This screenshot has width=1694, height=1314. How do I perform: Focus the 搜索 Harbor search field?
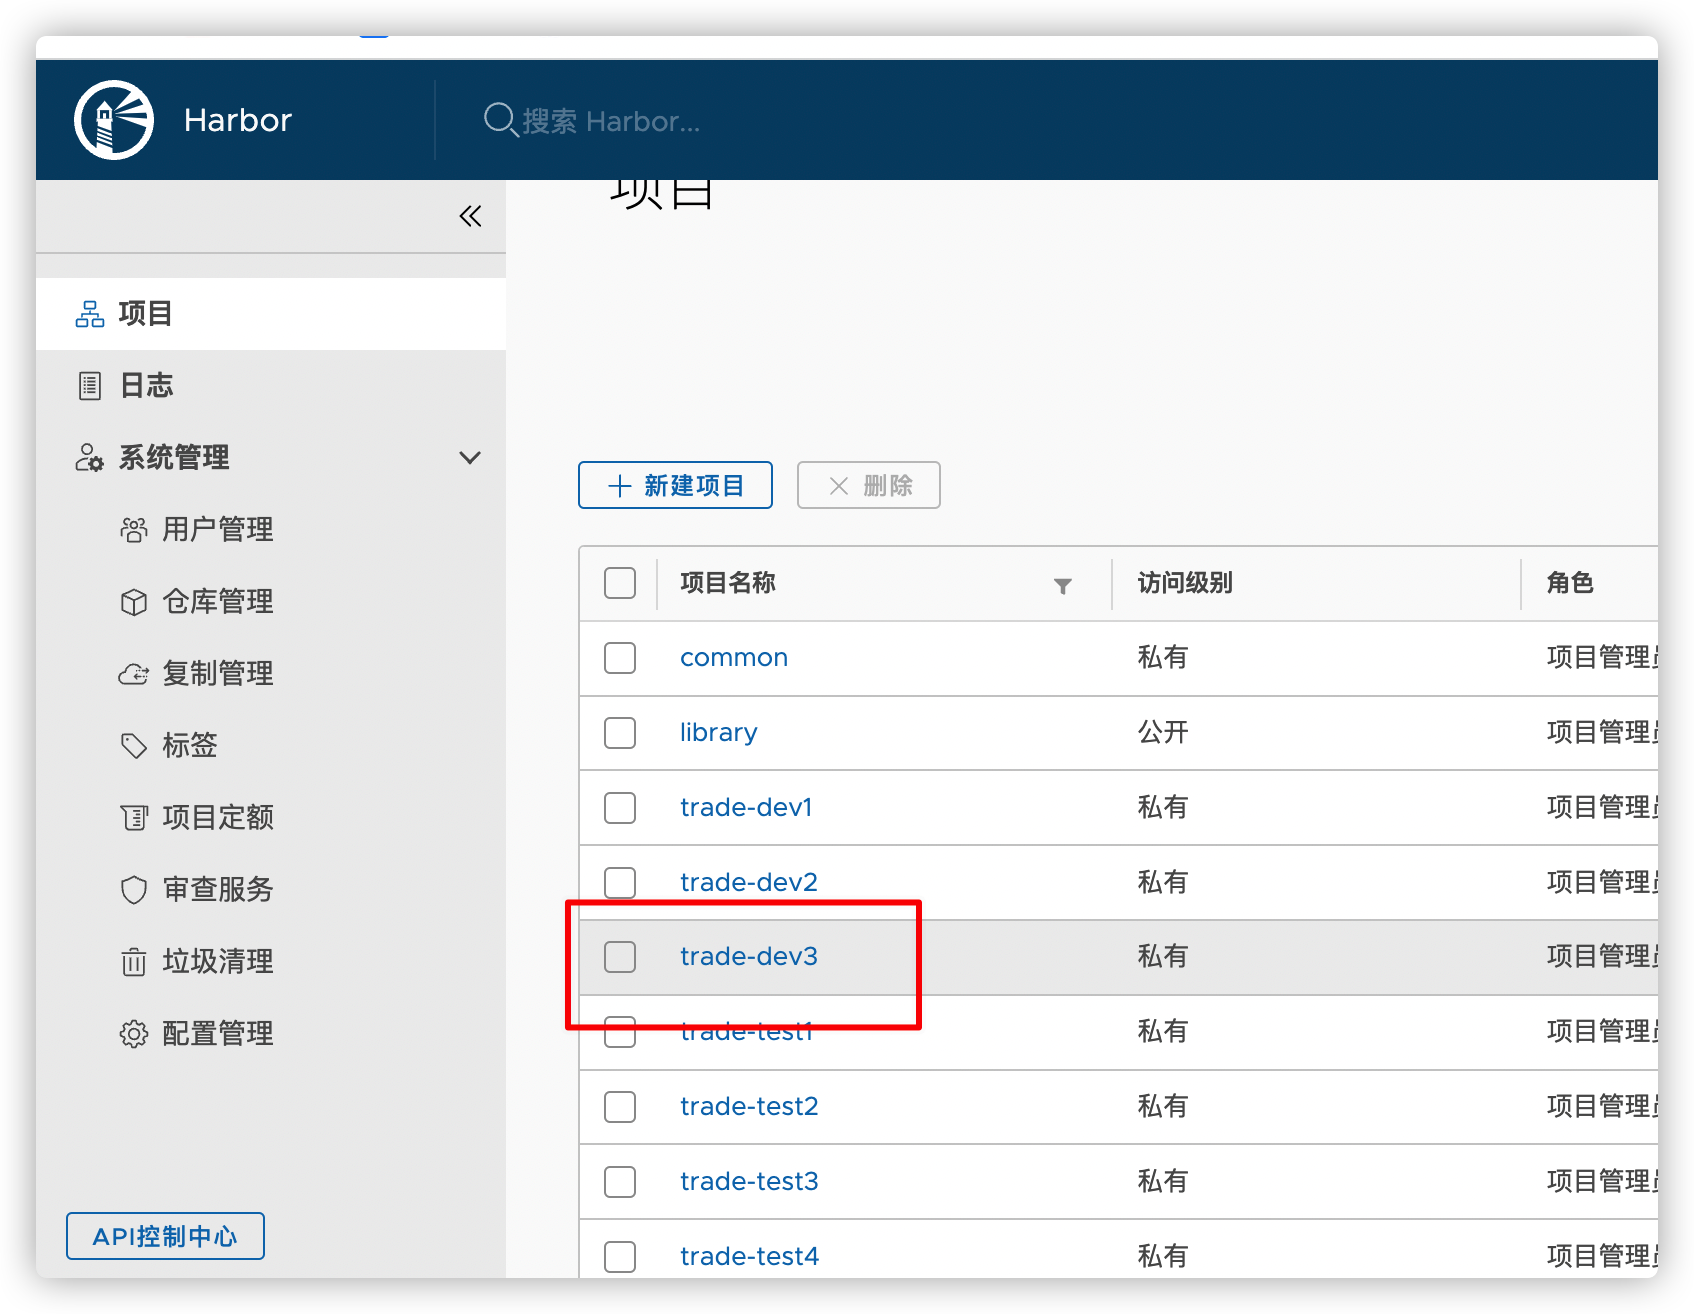pyautogui.click(x=611, y=121)
